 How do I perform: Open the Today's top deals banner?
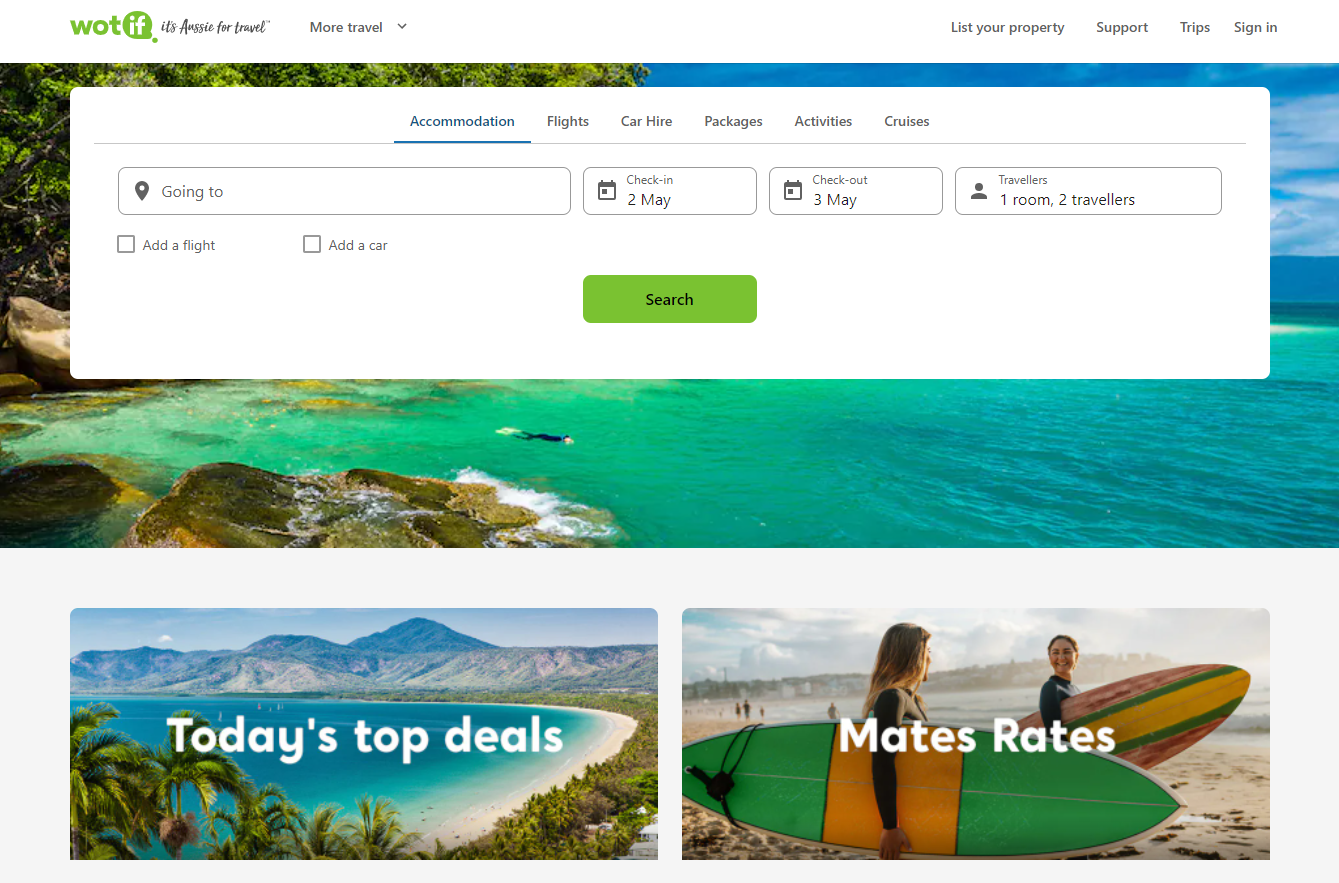(364, 734)
